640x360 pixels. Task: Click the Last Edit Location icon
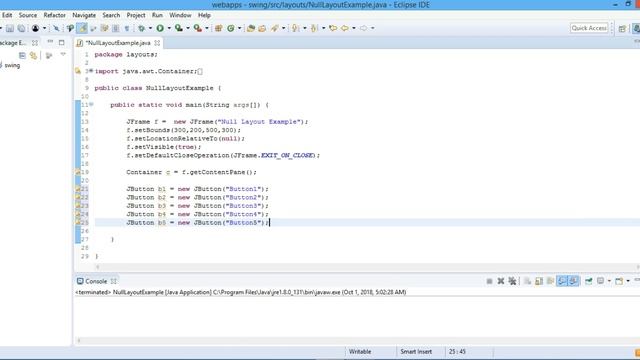(333, 28)
